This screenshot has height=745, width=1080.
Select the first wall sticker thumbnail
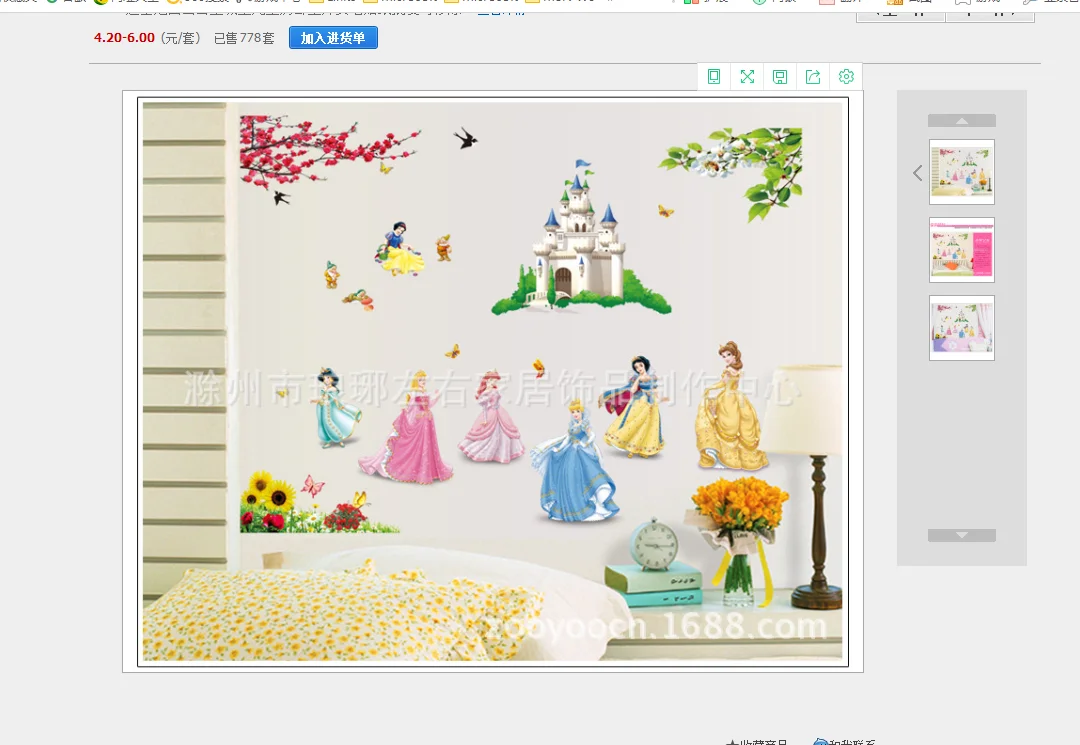(962, 172)
